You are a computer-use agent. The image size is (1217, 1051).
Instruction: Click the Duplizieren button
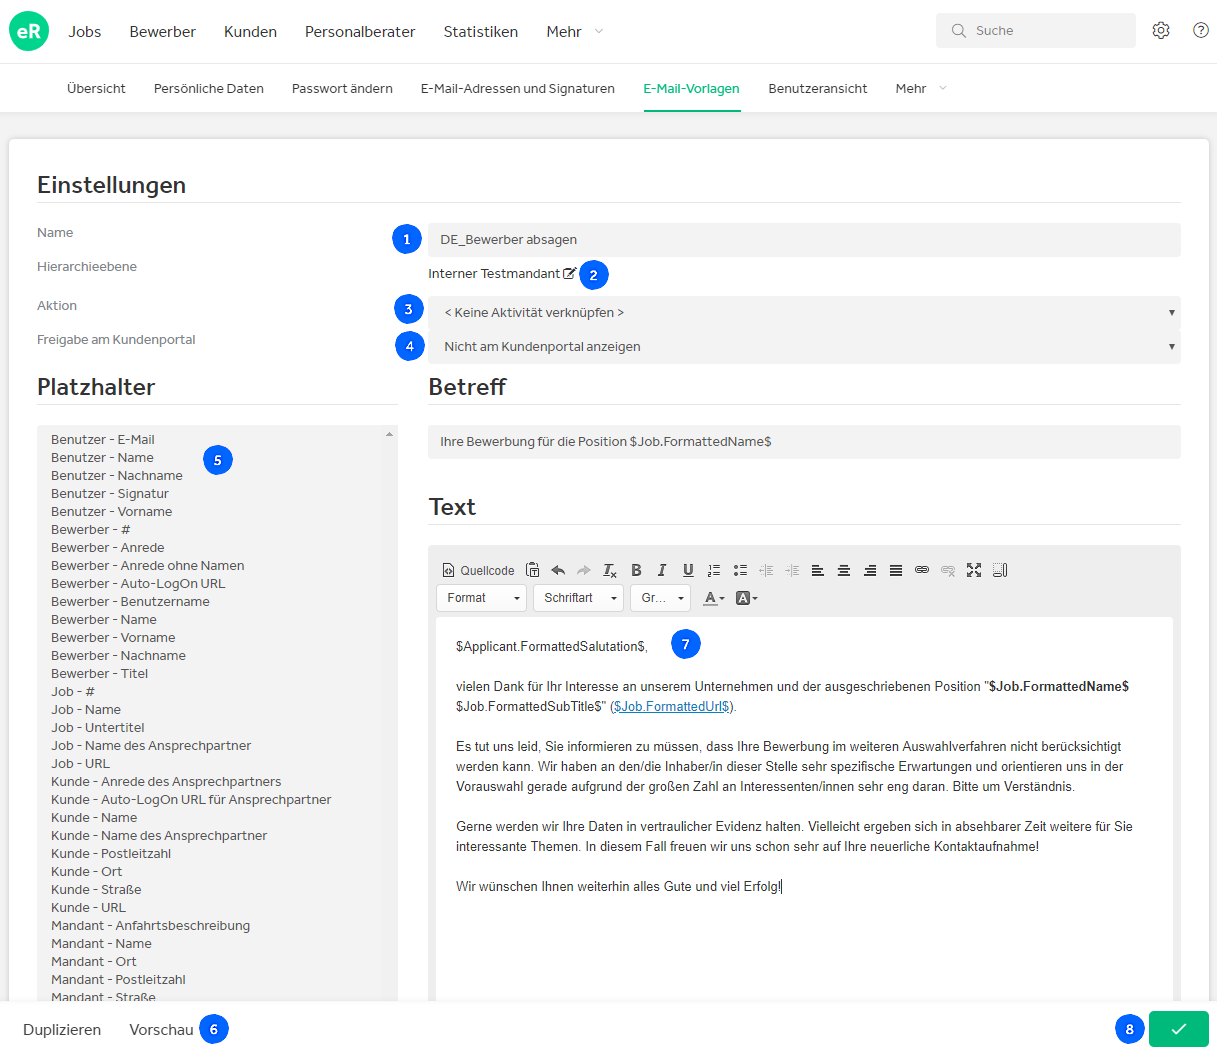point(62,1029)
